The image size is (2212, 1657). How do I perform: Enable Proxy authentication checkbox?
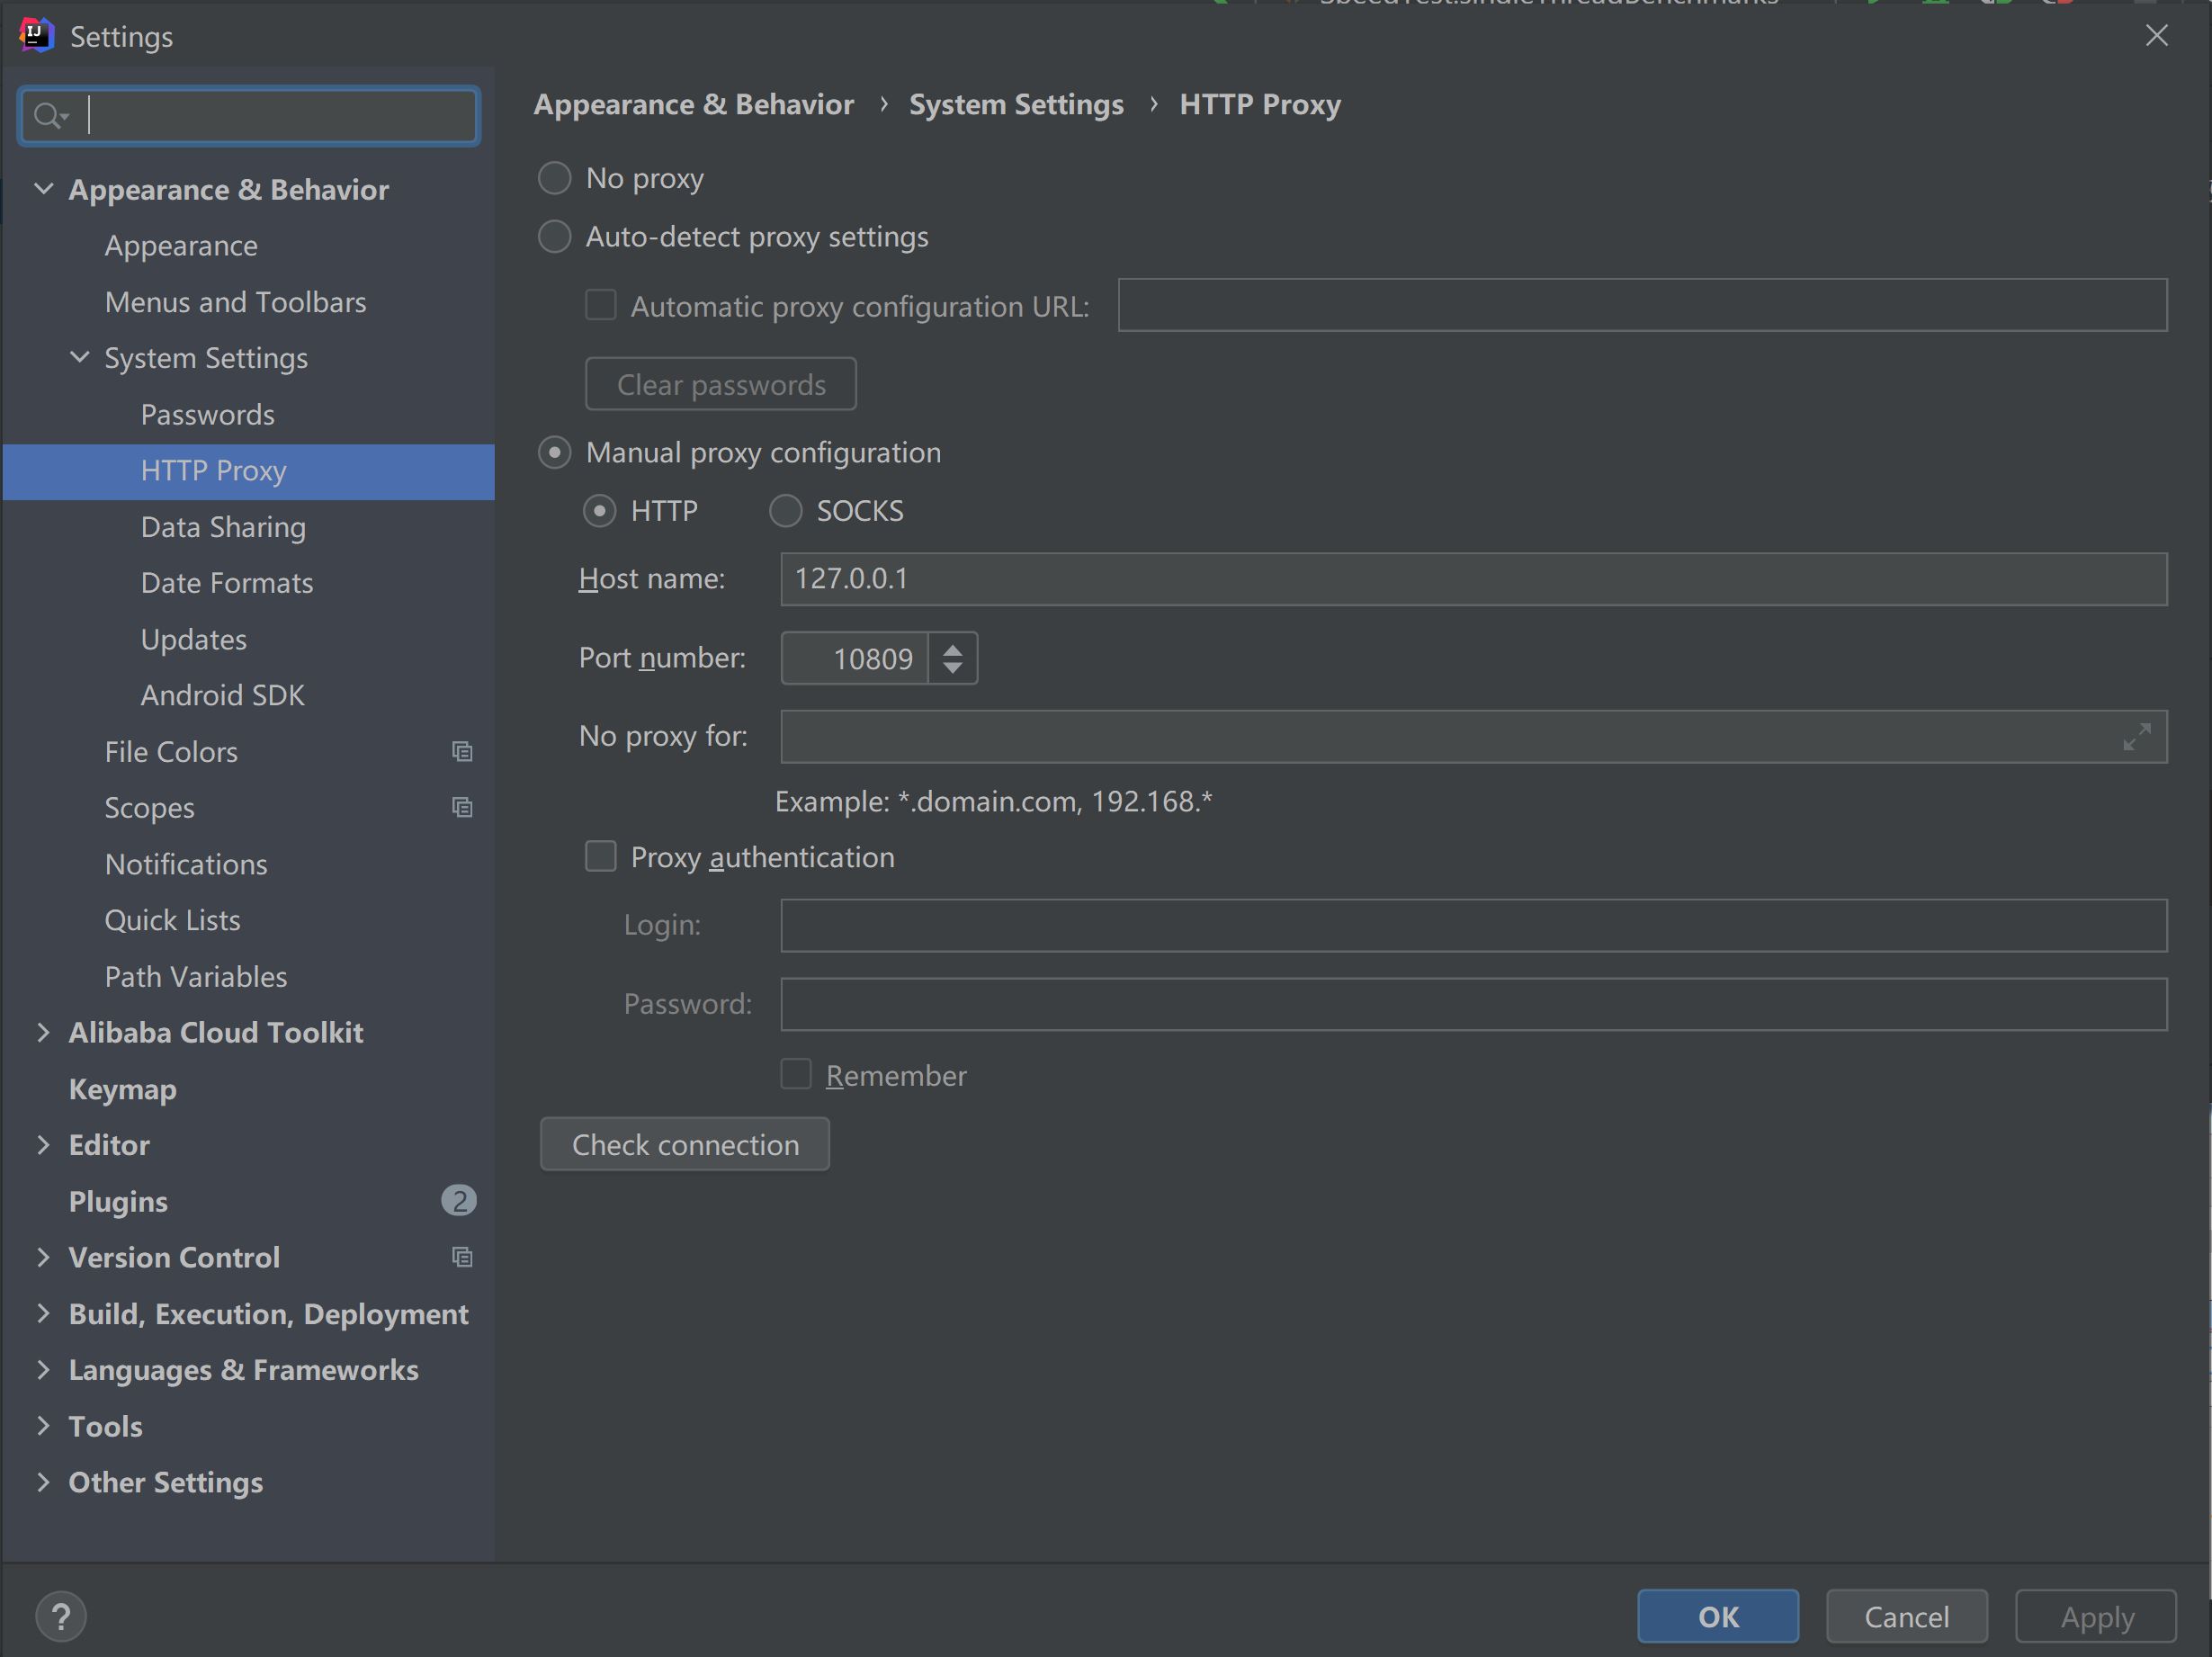tap(600, 856)
